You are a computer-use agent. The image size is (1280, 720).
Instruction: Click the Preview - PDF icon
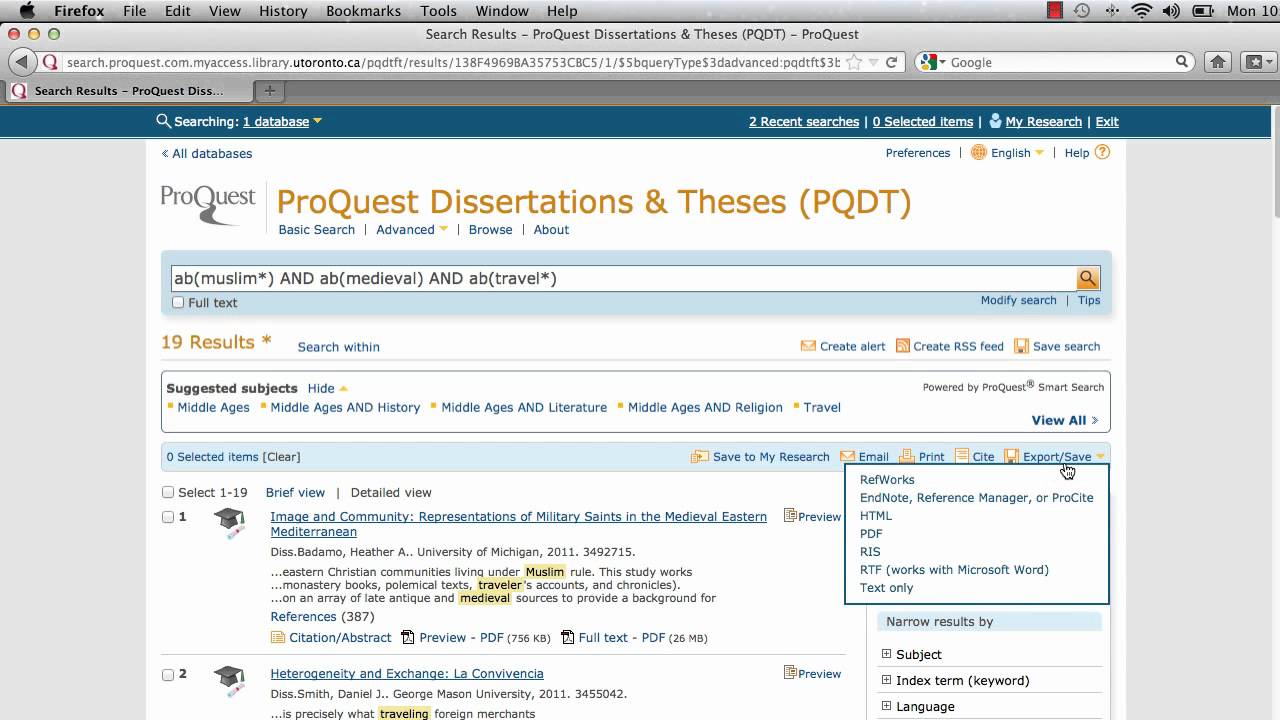408,637
